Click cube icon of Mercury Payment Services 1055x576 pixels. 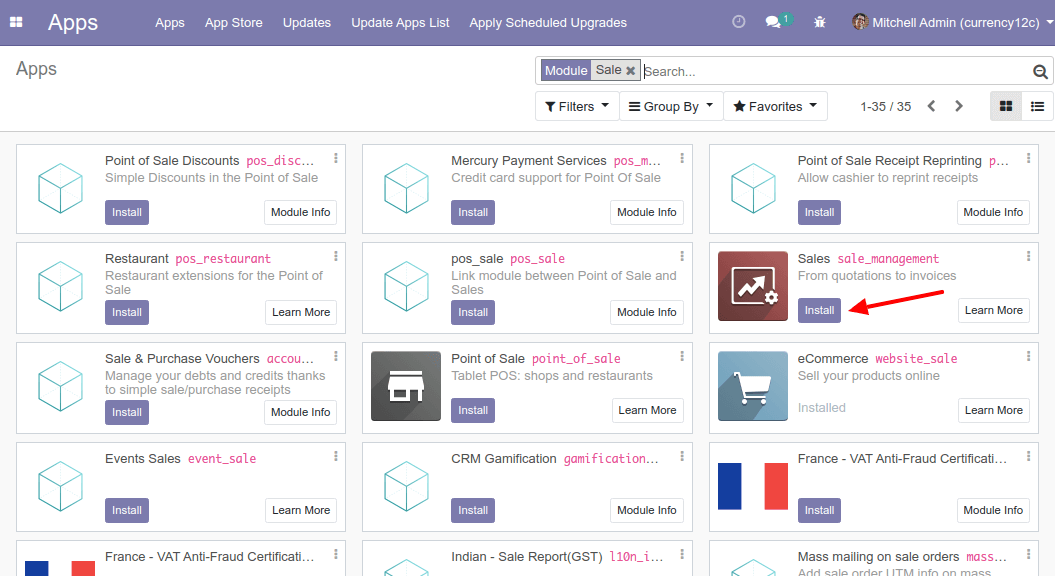(x=406, y=188)
